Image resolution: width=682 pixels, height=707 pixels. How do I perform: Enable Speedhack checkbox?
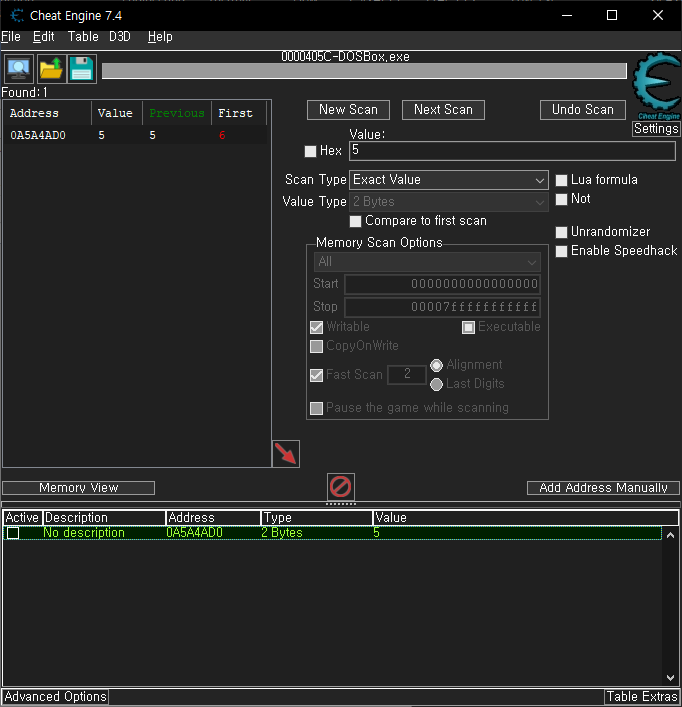(561, 251)
